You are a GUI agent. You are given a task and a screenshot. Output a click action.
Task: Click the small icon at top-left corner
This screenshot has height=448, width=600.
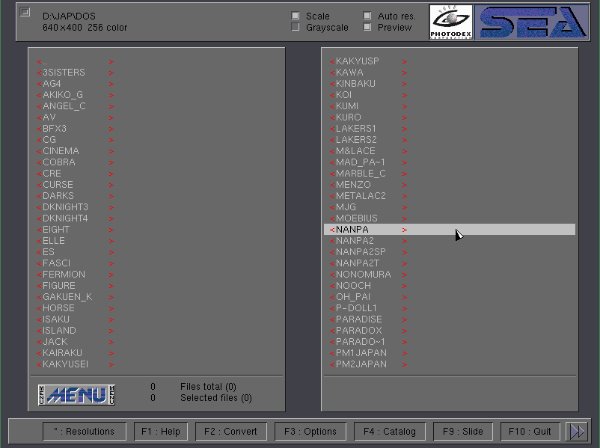coord(24,13)
